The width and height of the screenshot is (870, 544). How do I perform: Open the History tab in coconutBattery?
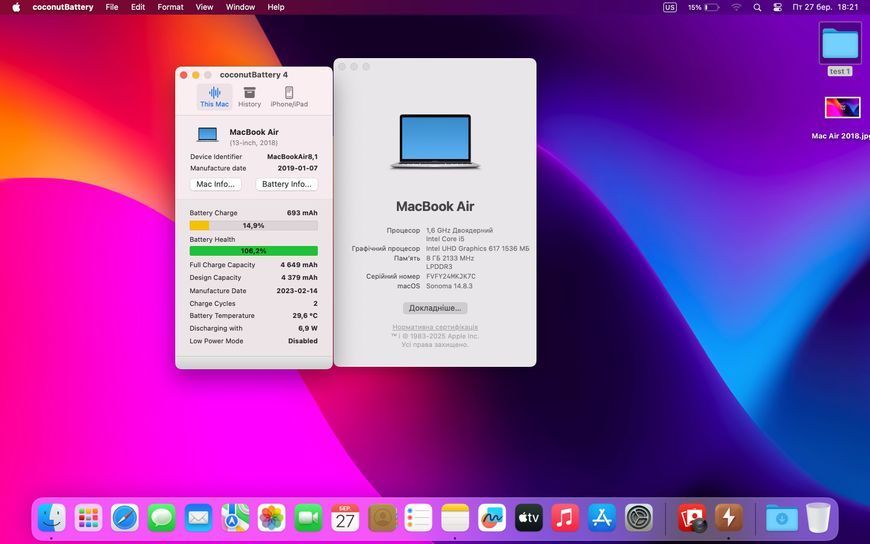(249, 97)
